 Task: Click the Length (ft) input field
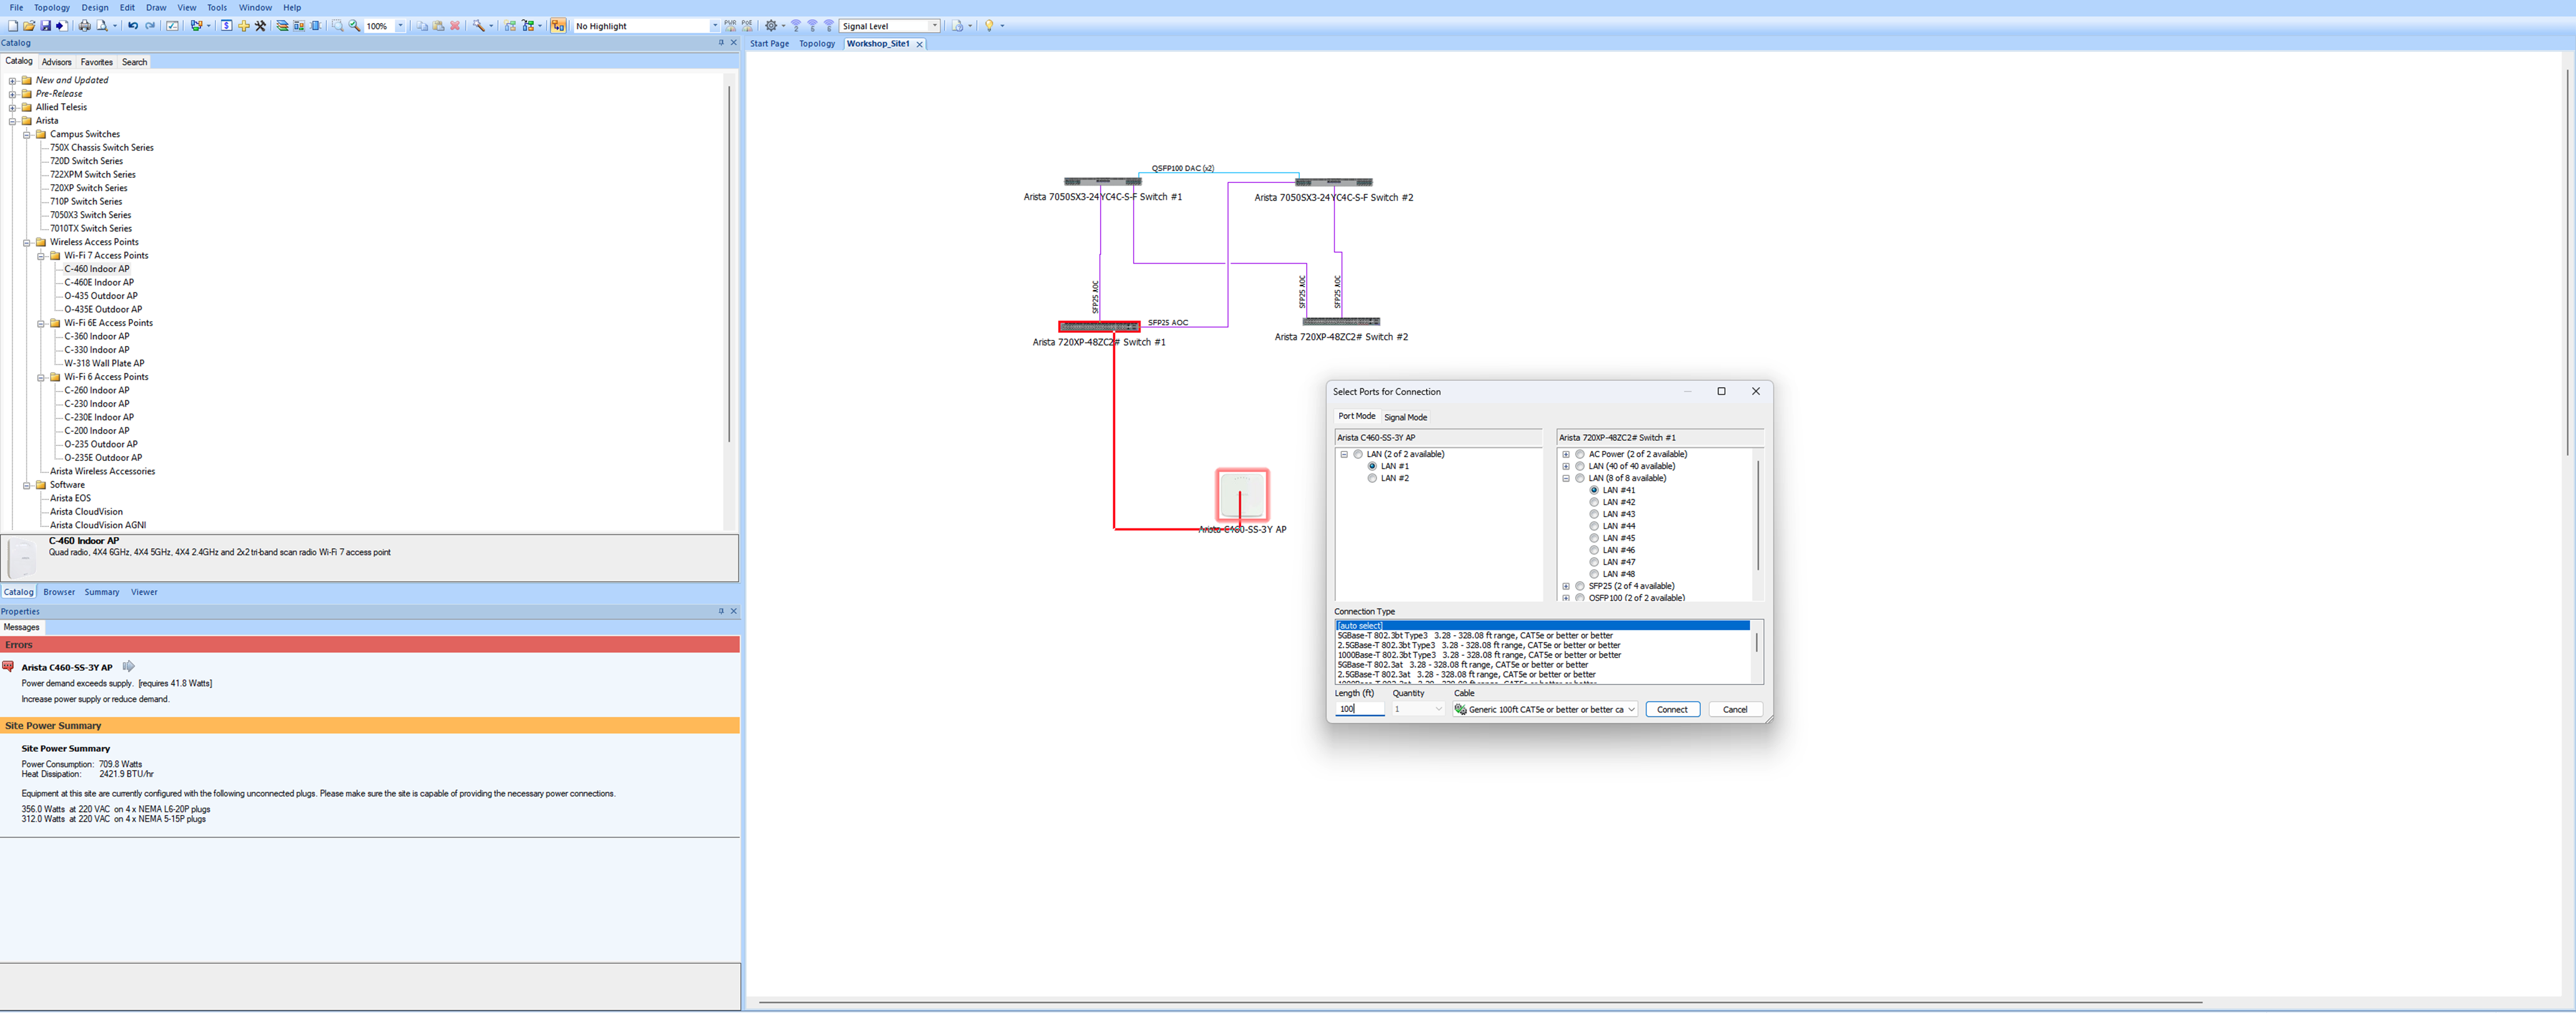(1360, 709)
